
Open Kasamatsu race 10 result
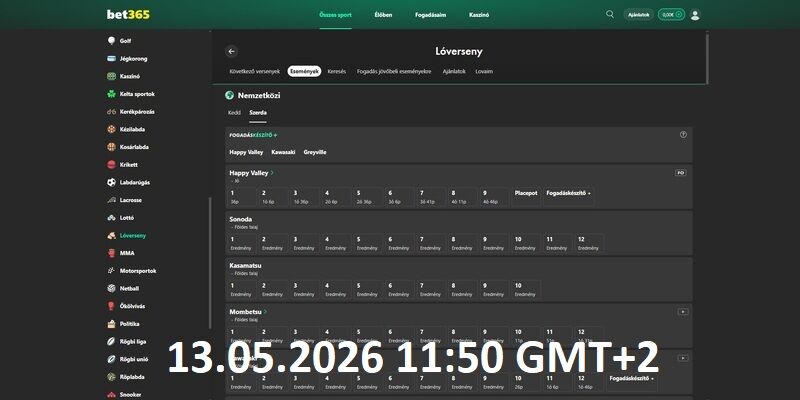point(526,289)
